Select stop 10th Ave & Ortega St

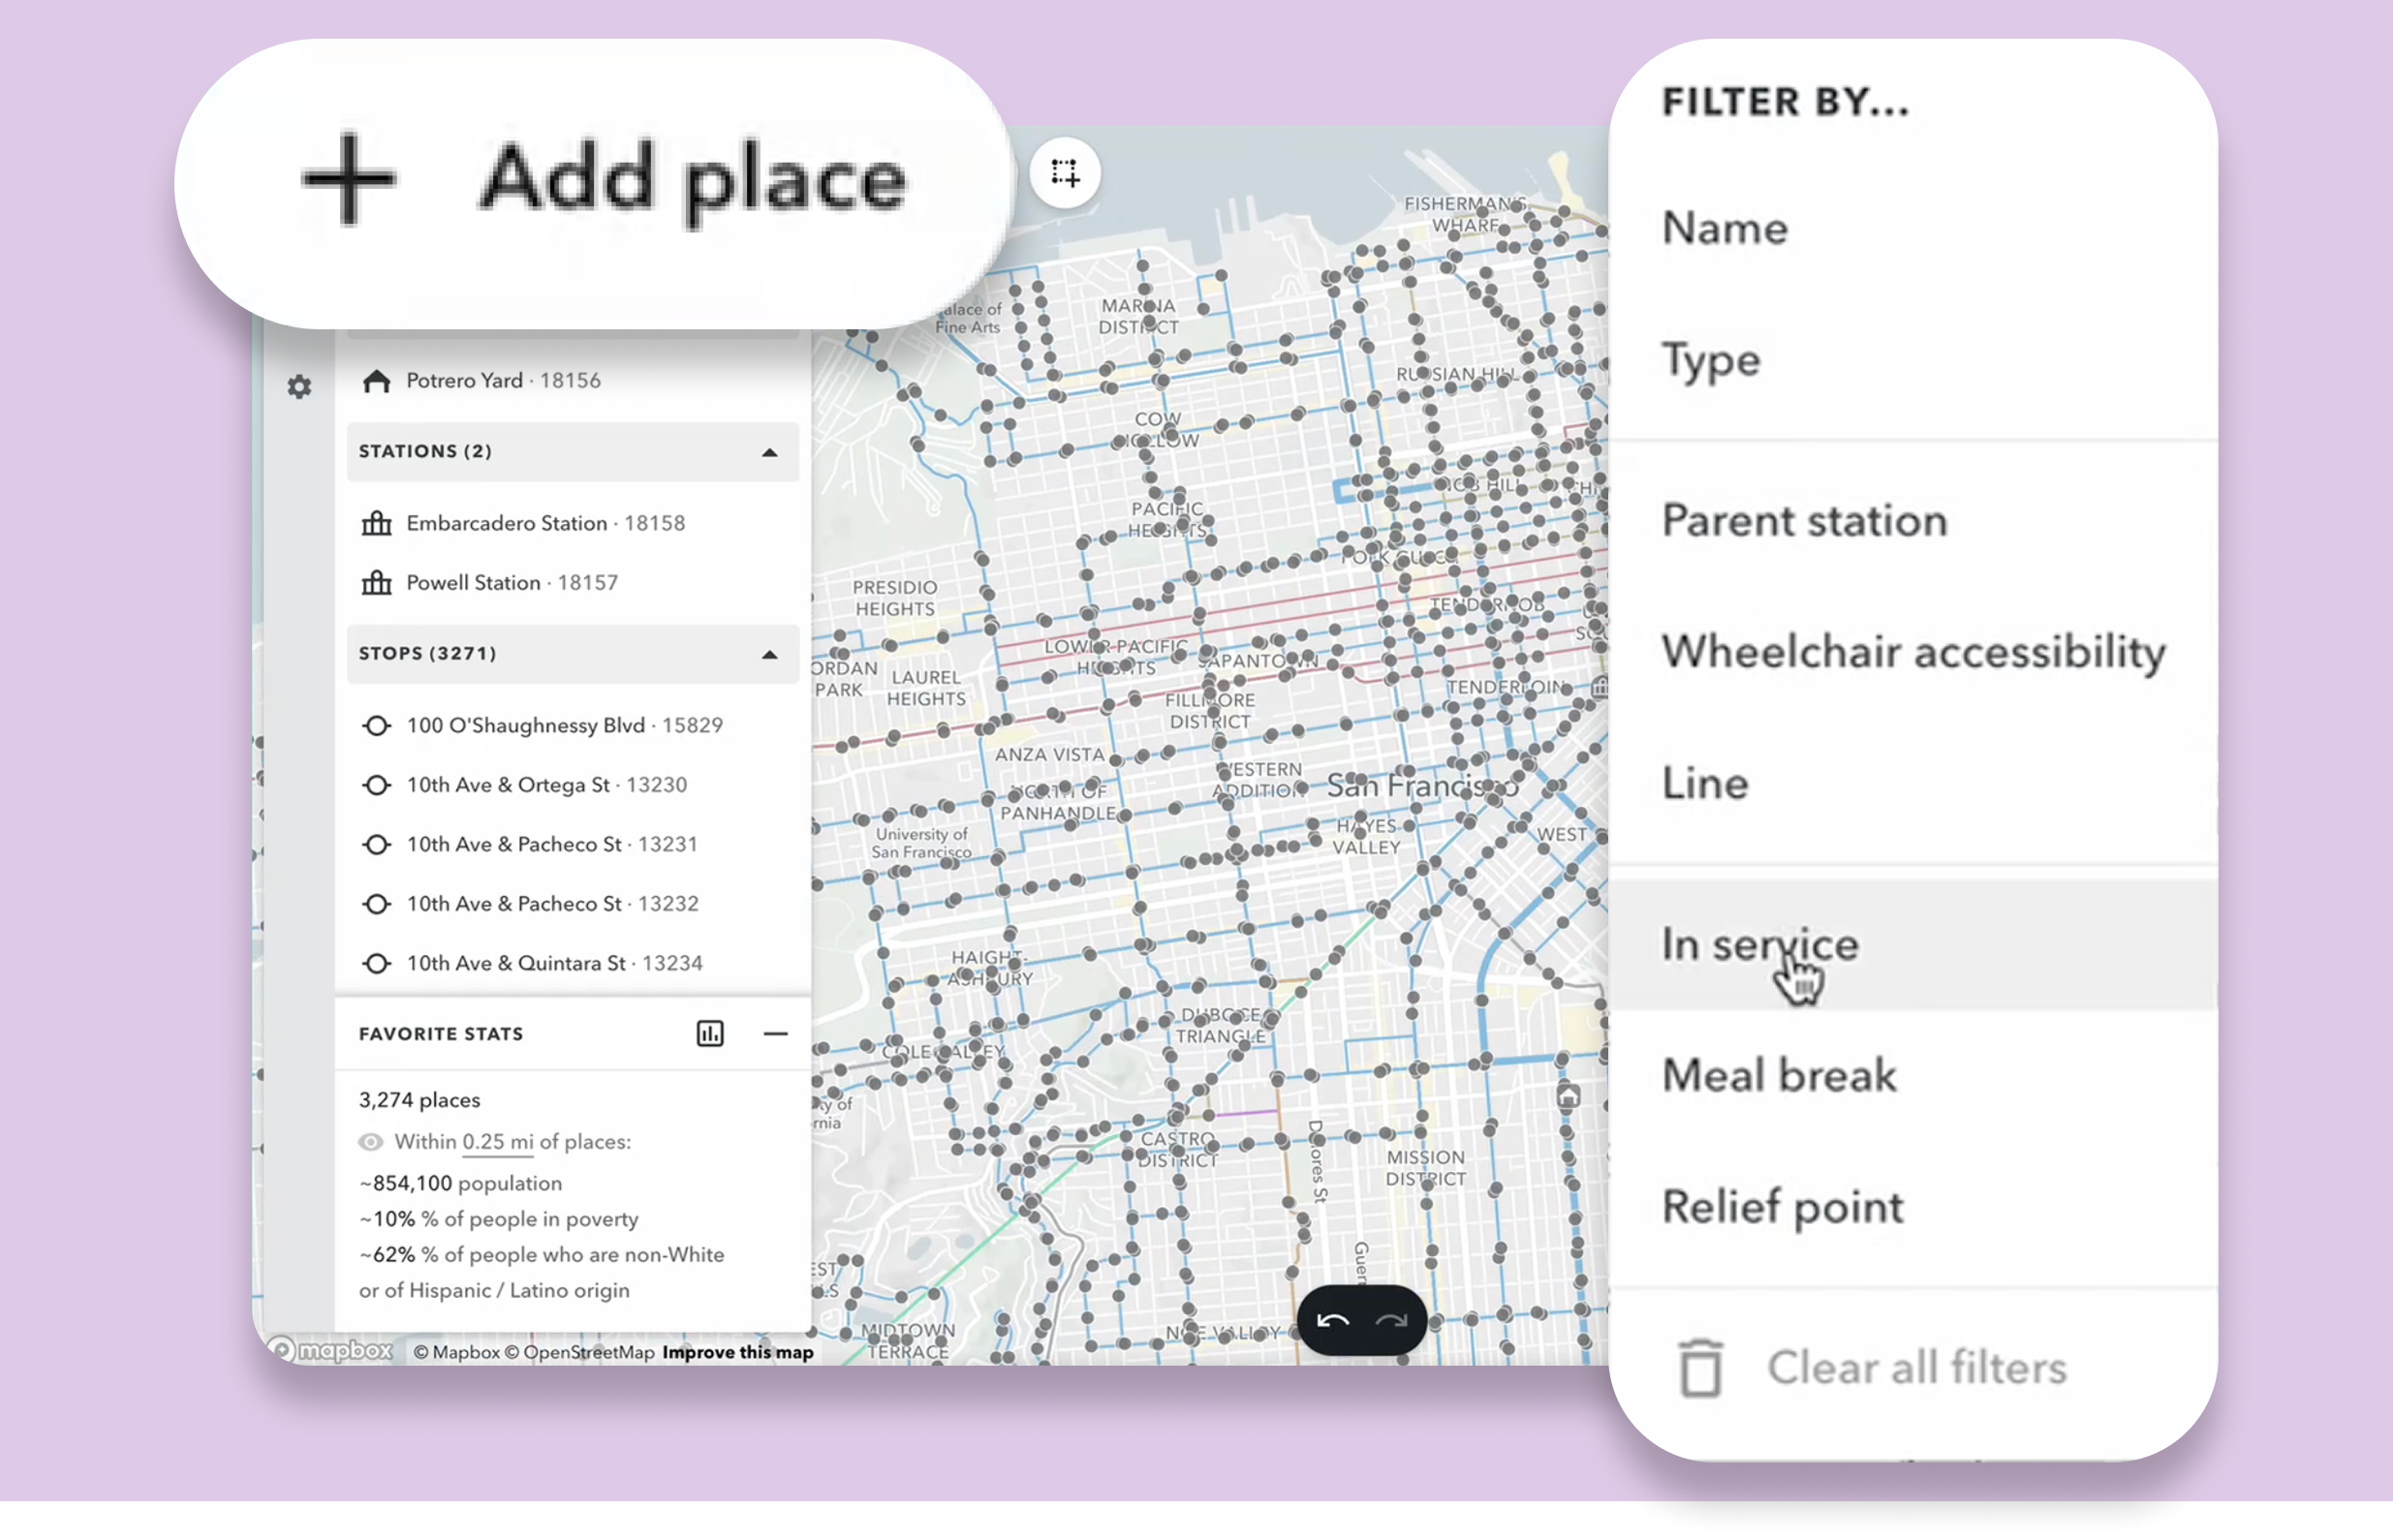click(573, 785)
